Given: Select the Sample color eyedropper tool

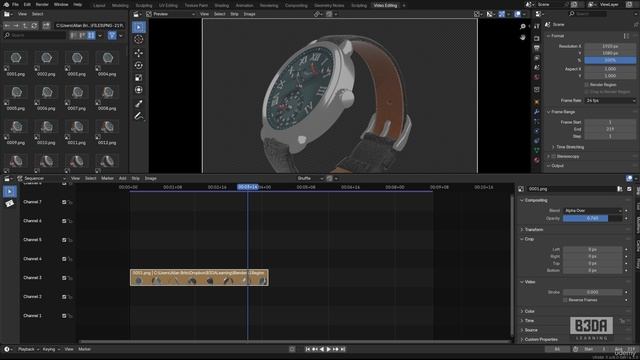Looking at the screenshot, I should pyautogui.click(x=139, y=104).
